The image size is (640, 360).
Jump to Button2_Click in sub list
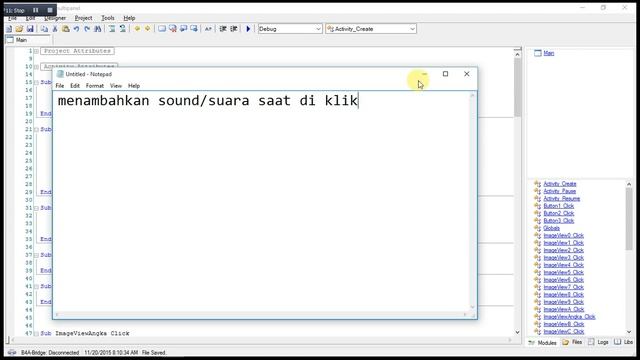tap(559, 213)
